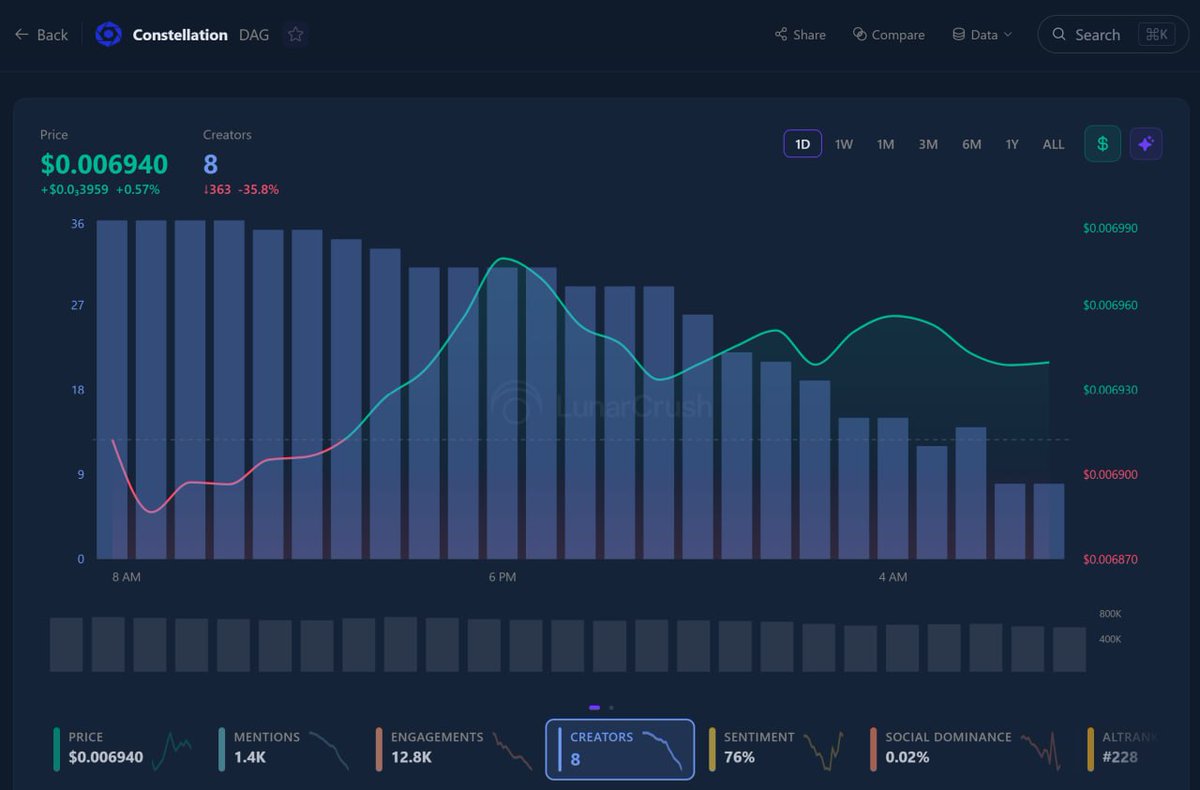Click the +0.57% price change text
The image size is (1200, 790).
coord(138,189)
